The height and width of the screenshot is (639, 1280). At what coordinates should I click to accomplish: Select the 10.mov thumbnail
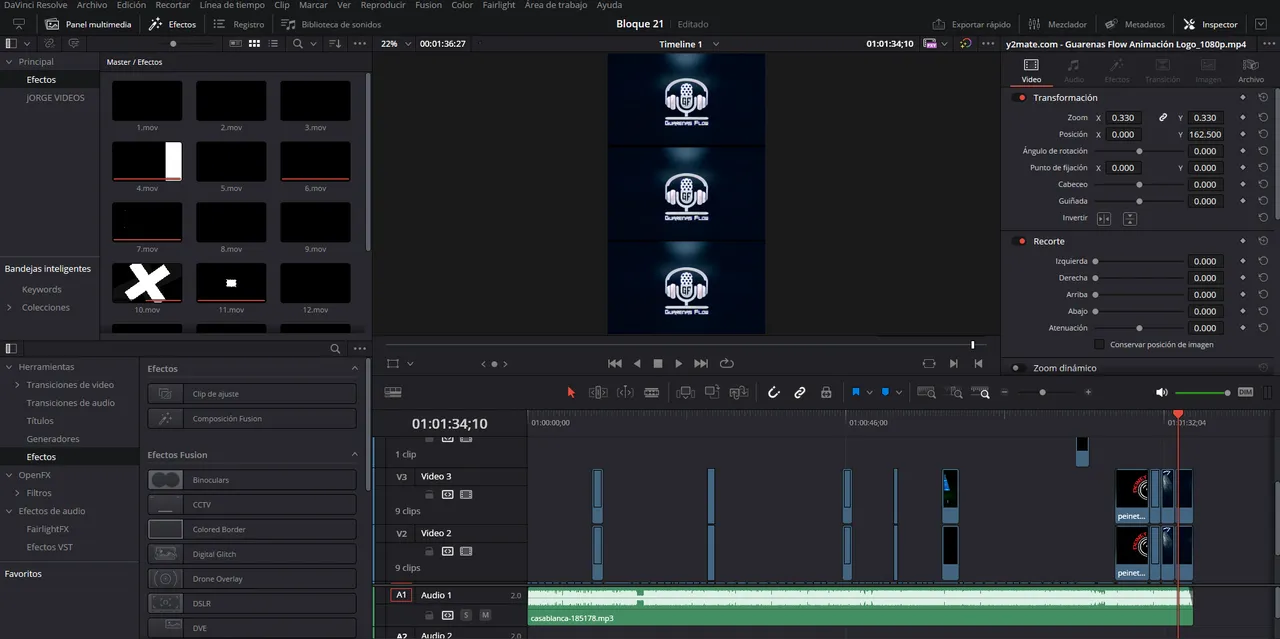click(x=147, y=283)
